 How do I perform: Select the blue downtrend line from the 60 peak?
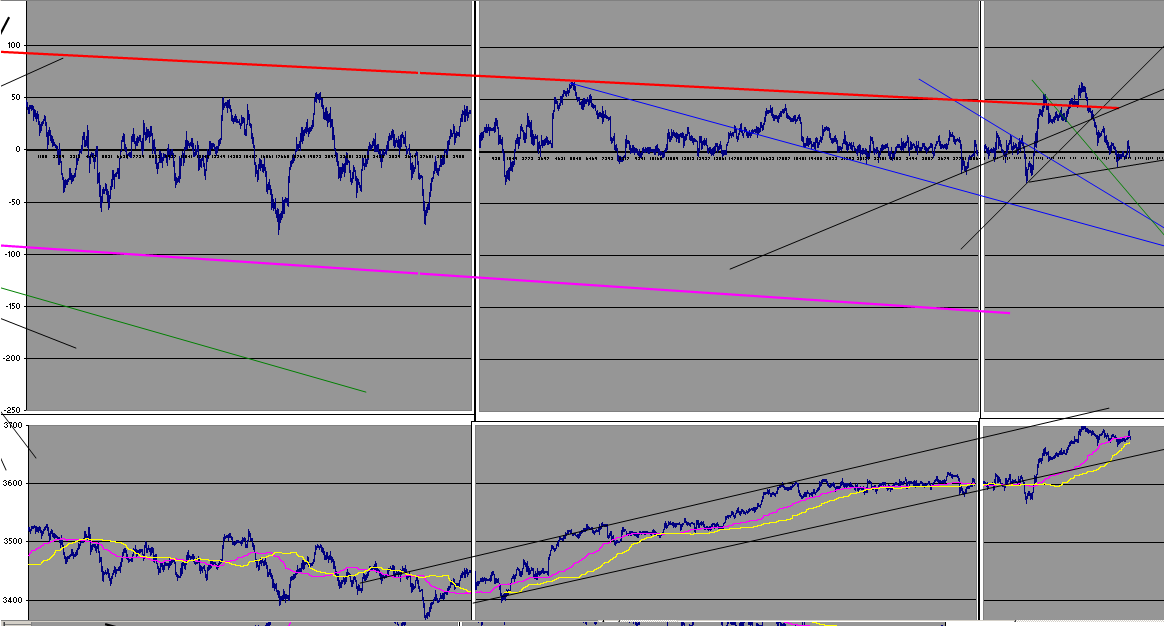[869, 165]
